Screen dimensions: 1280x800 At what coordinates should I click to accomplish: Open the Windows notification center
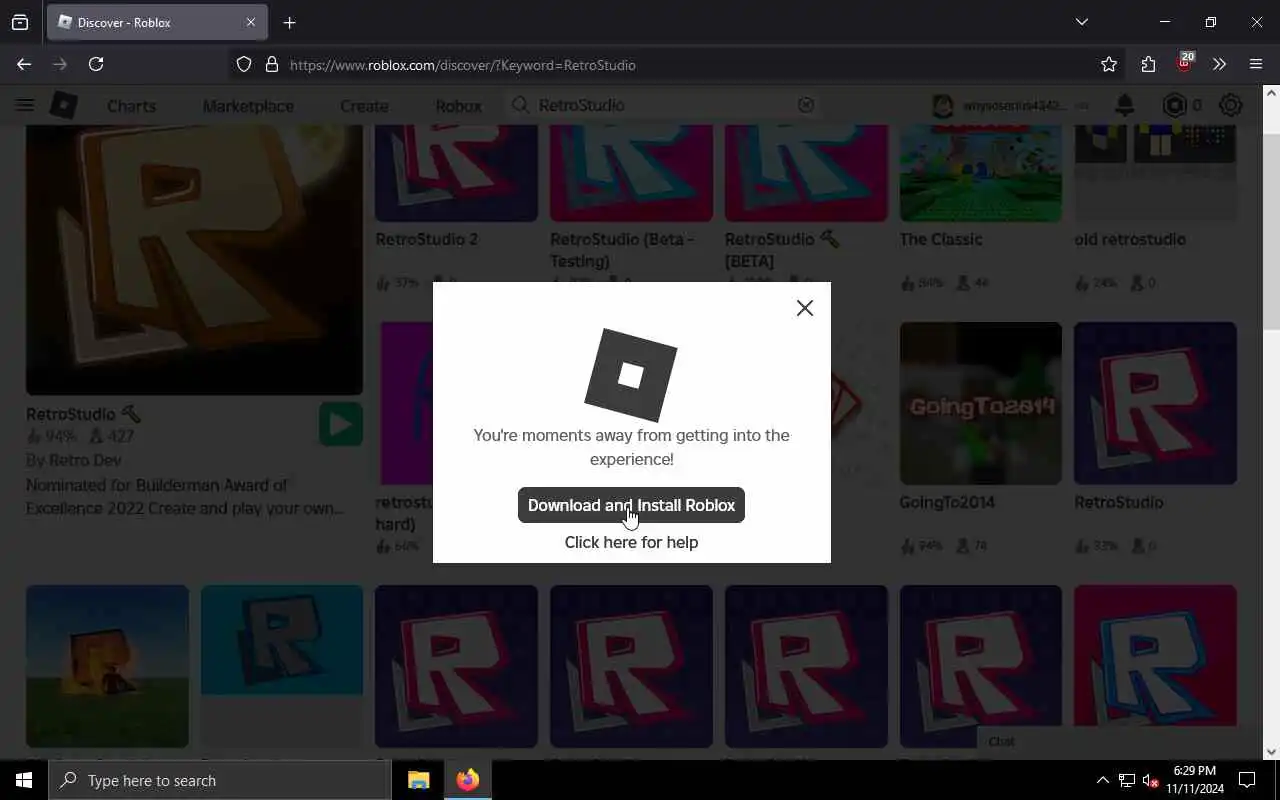pyautogui.click(x=1247, y=780)
